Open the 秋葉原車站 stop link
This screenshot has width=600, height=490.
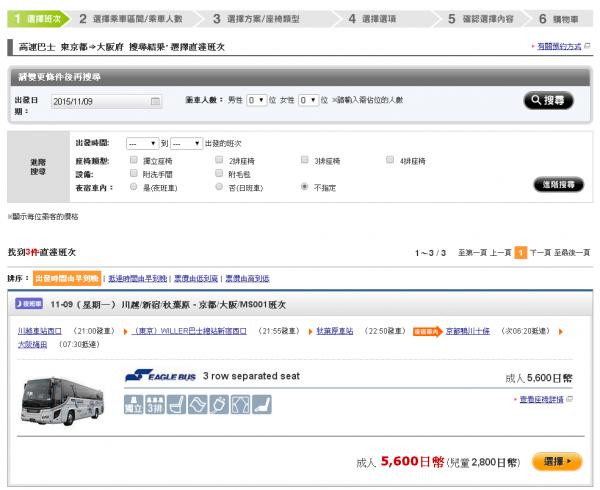(335, 331)
